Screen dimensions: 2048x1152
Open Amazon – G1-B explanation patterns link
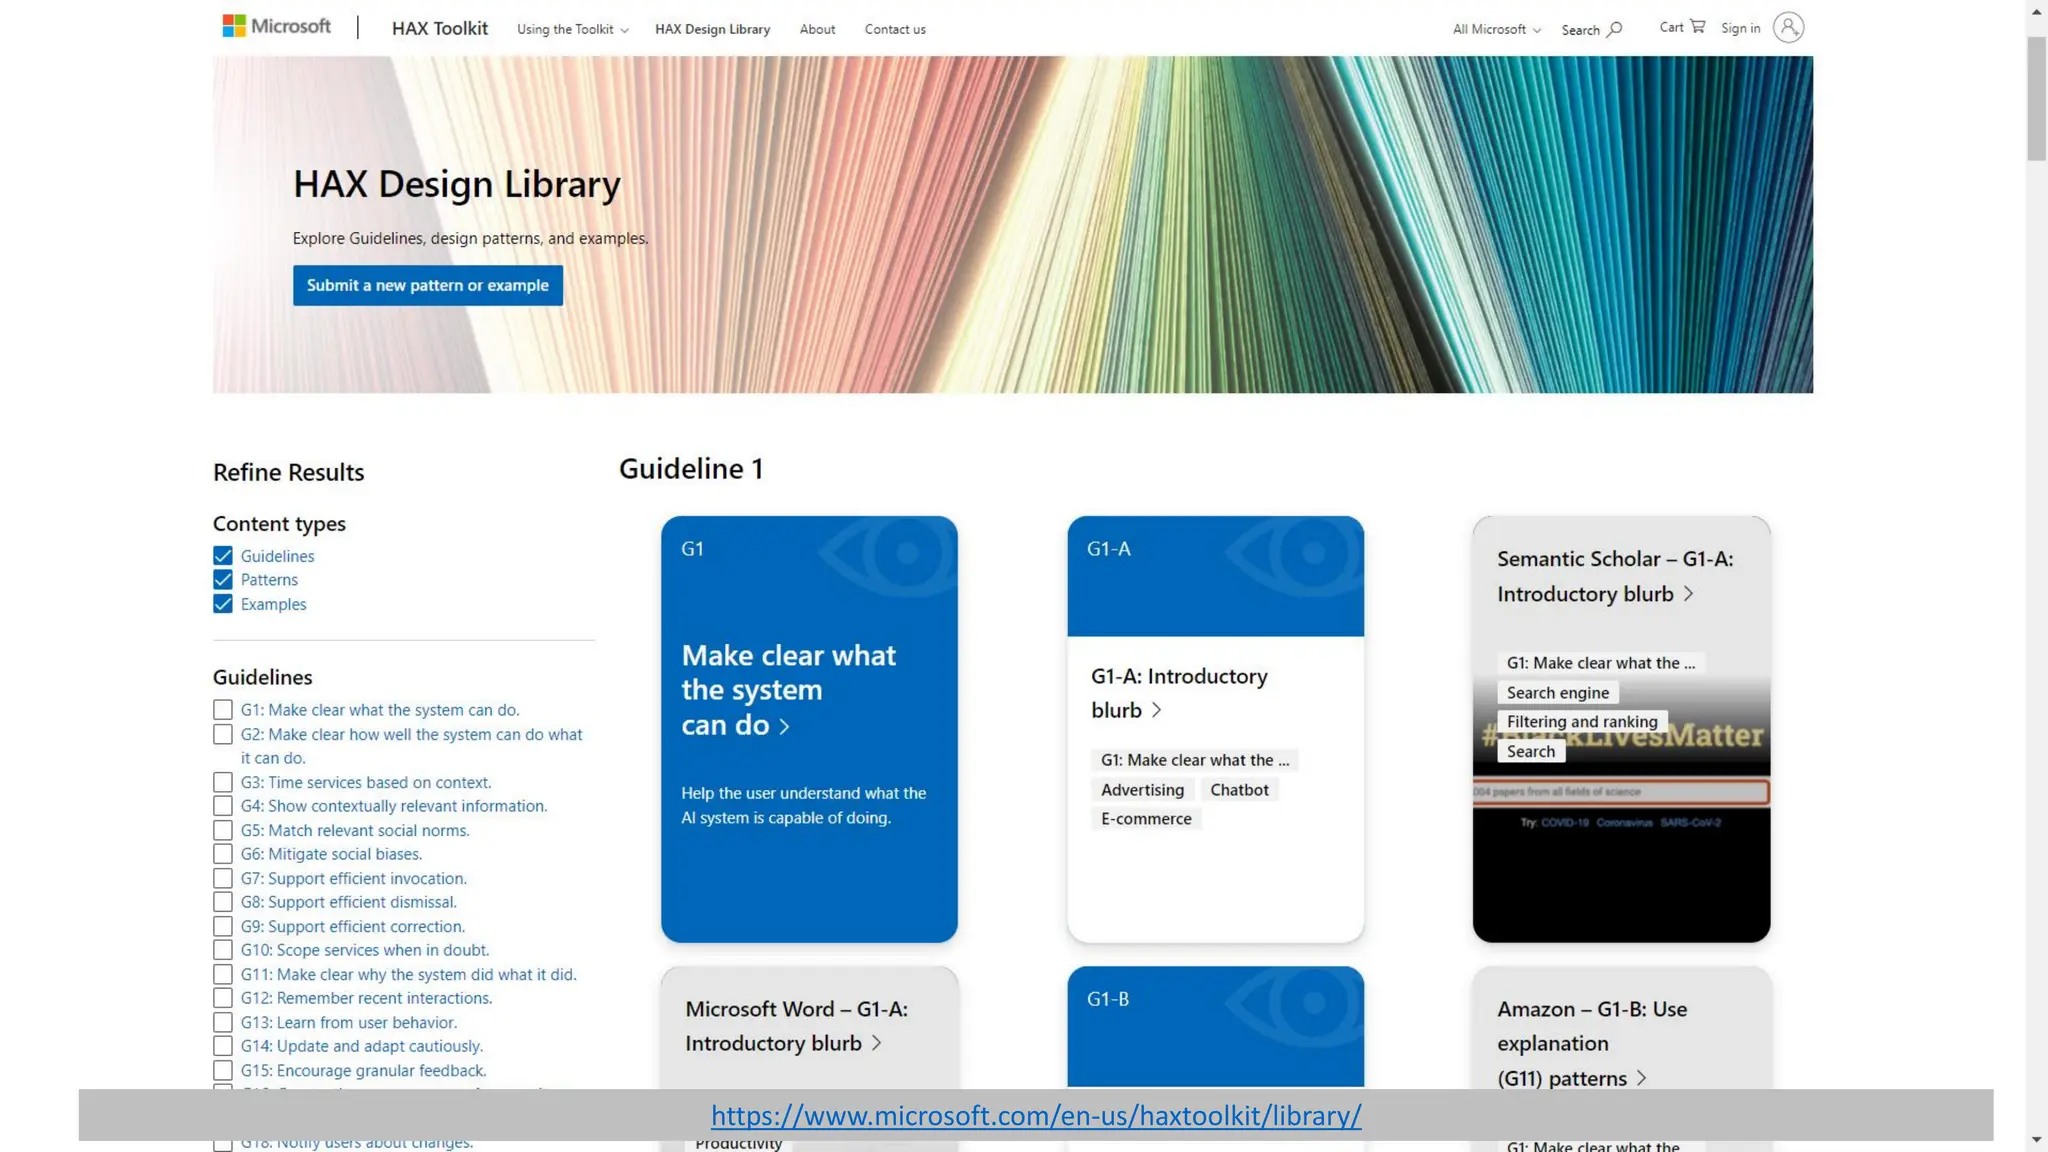point(1592,1043)
